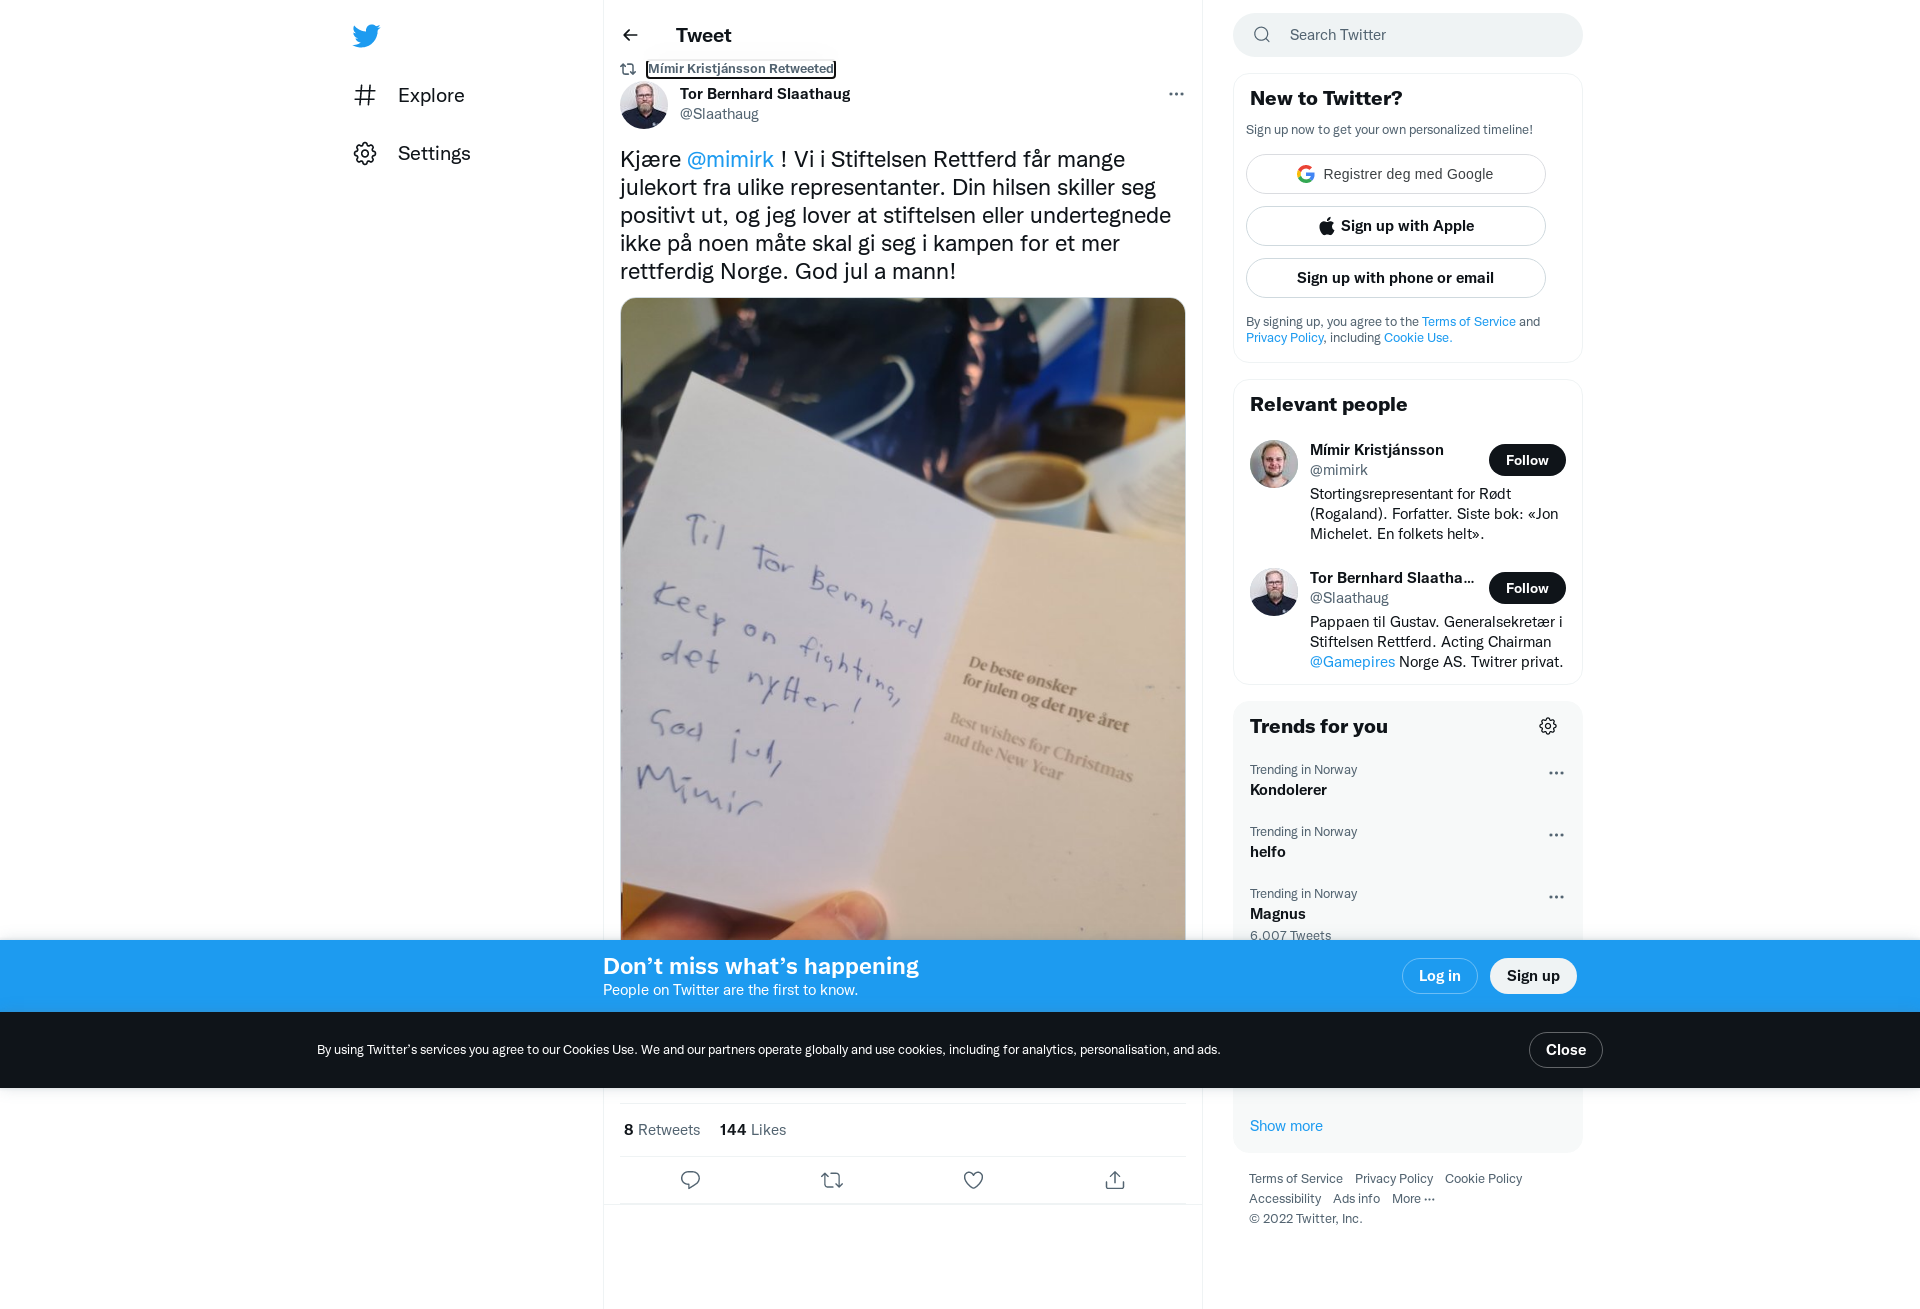Close the cookie notice banner
1920x1309 pixels.
point(1565,1050)
